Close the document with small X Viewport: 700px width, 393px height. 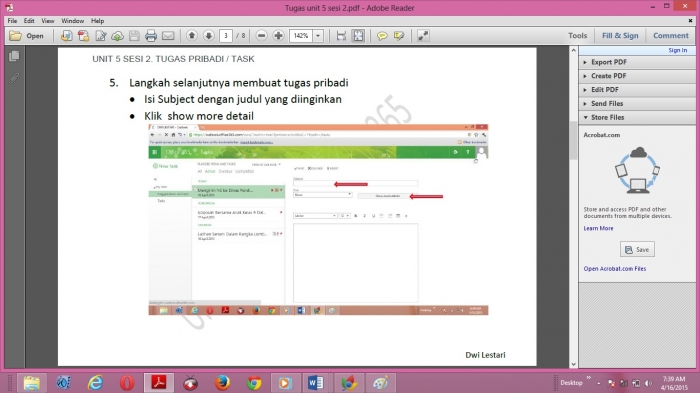(690, 21)
